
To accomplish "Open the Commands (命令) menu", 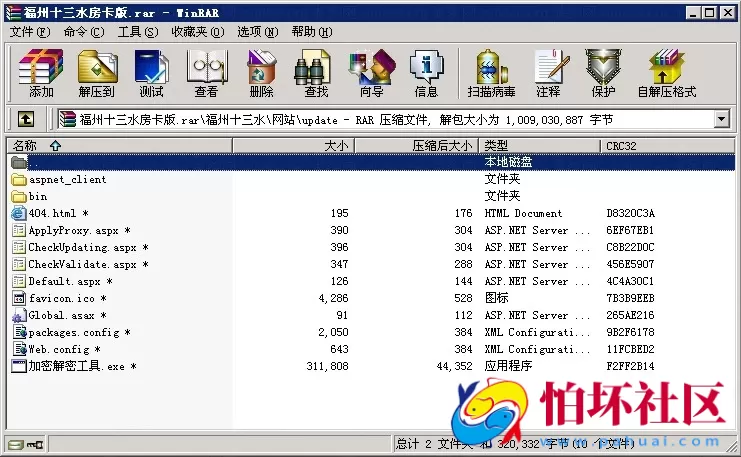I will click(84, 32).
